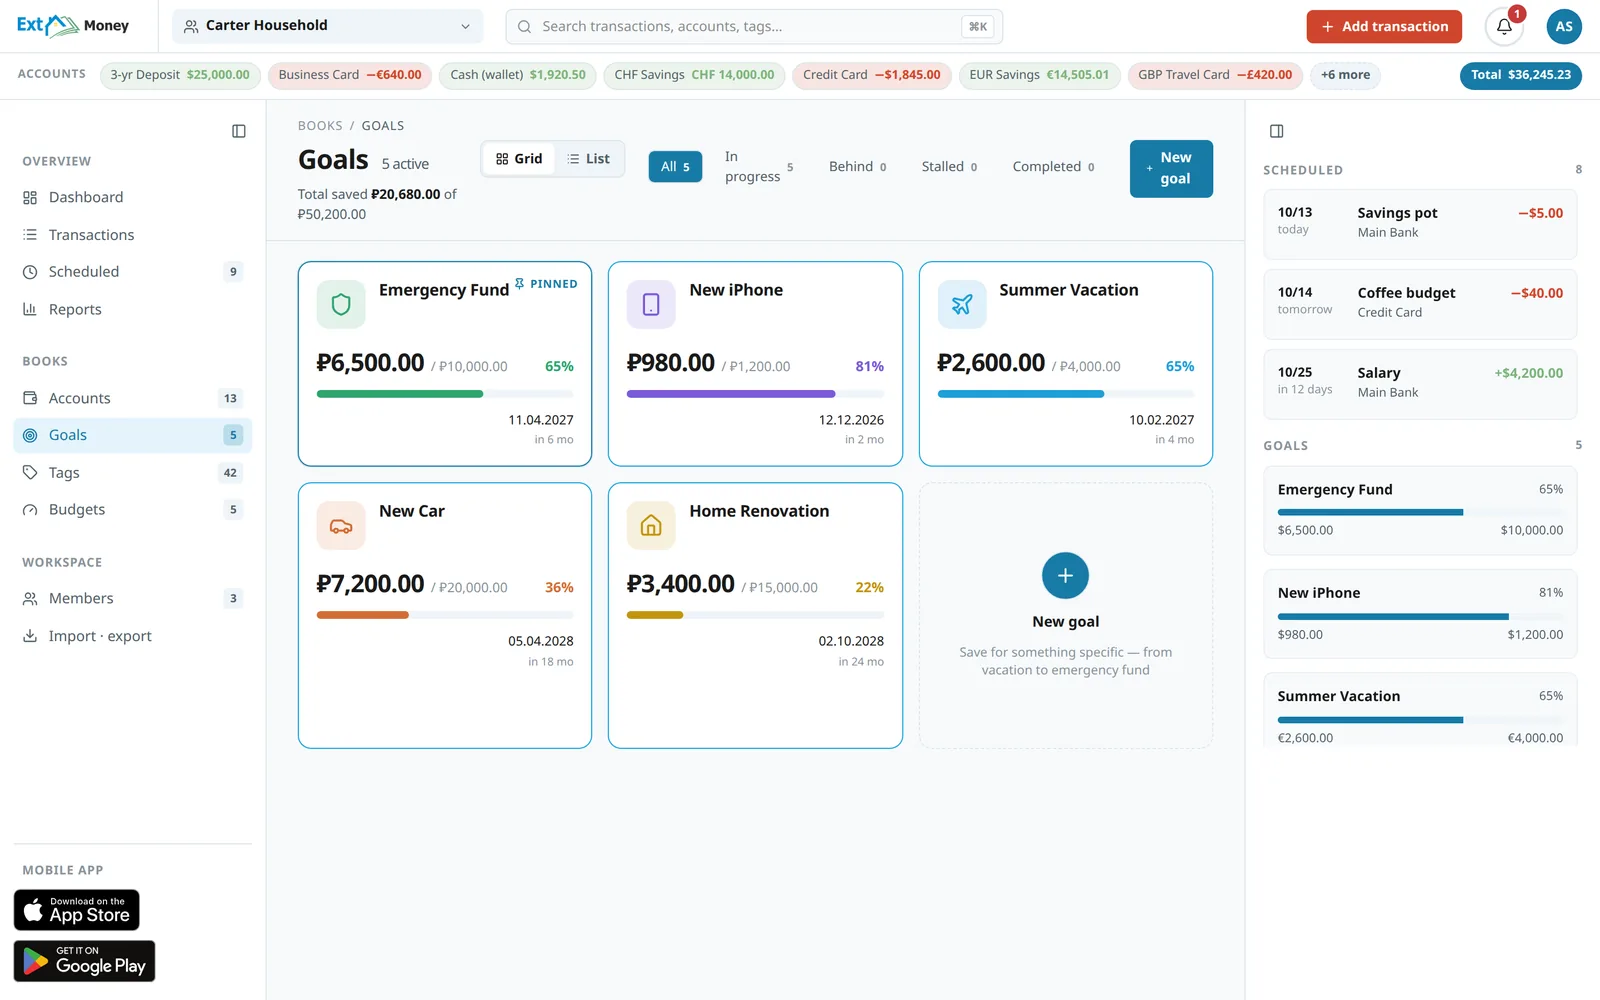Switch to List view

[588, 159]
